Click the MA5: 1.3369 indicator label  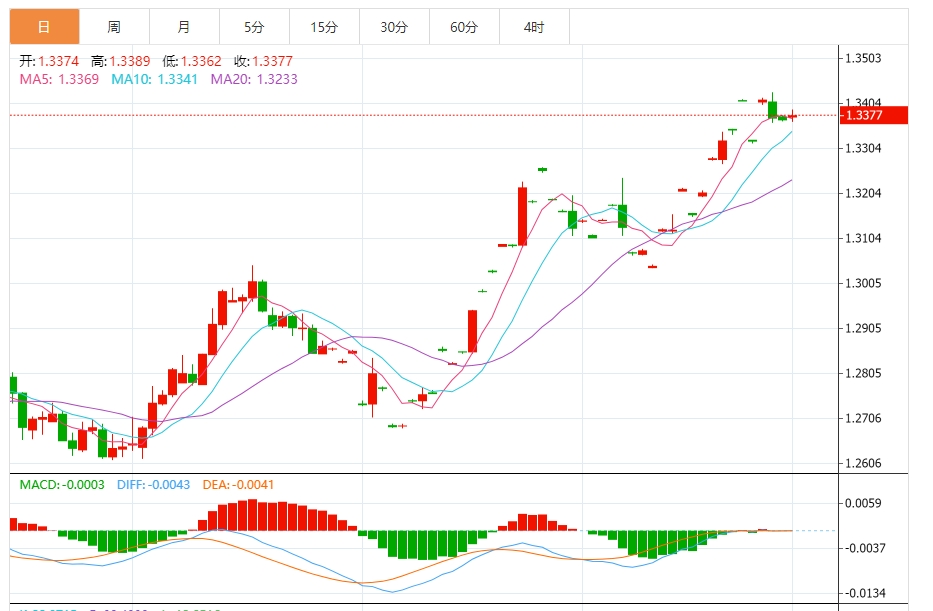pyautogui.click(x=59, y=79)
